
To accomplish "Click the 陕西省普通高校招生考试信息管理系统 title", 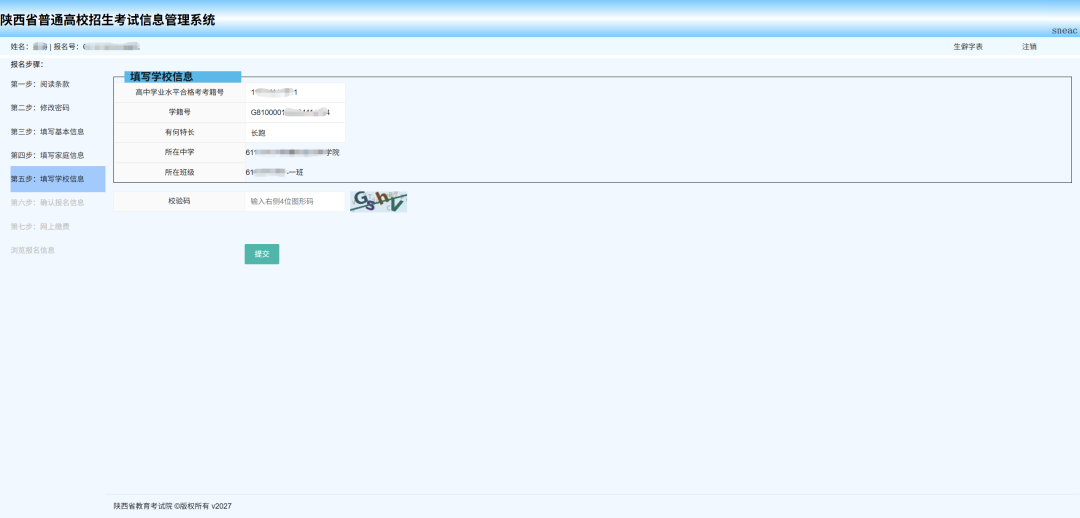I will 107,20.
